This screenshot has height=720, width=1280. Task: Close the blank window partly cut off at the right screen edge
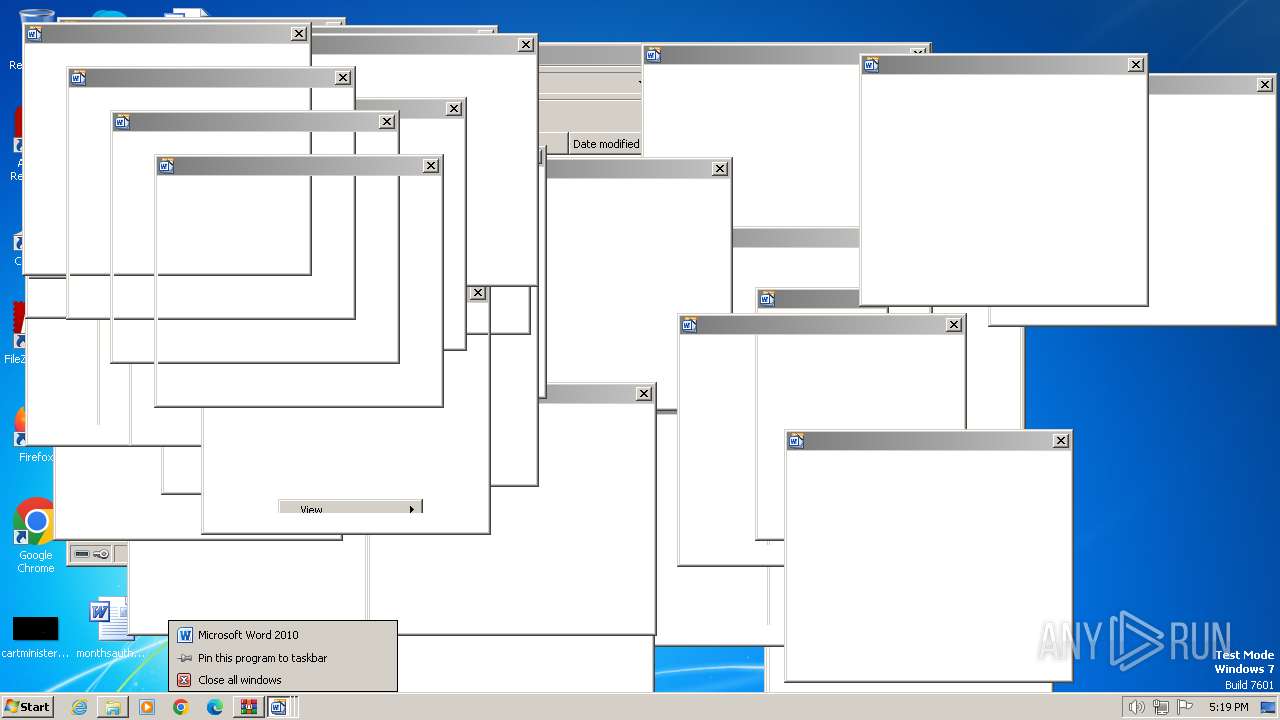click(x=1265, y=85)
